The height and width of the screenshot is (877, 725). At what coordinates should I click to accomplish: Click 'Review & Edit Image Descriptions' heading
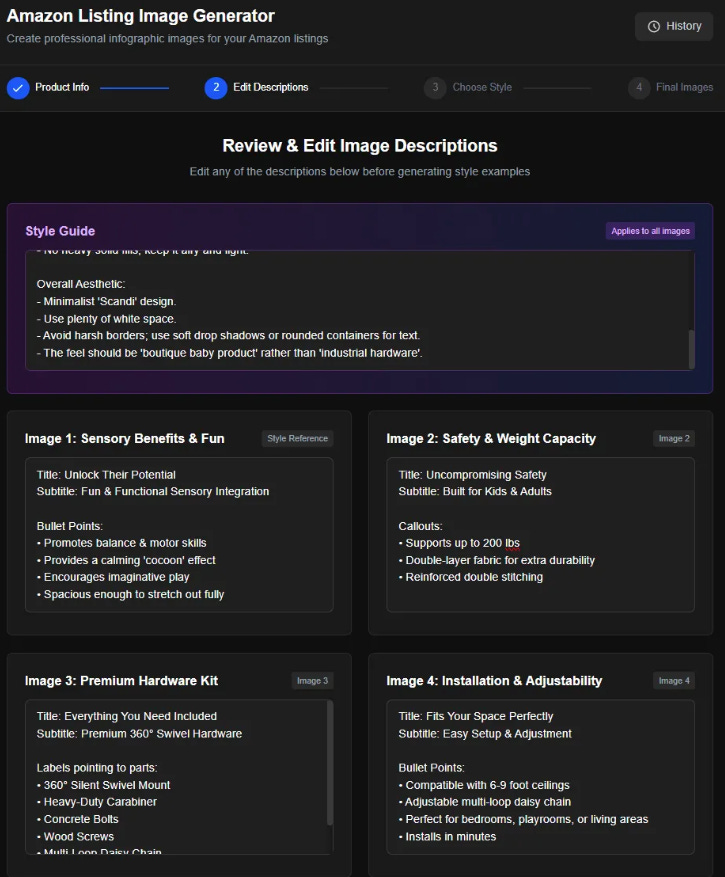click(x=360, y=145)
